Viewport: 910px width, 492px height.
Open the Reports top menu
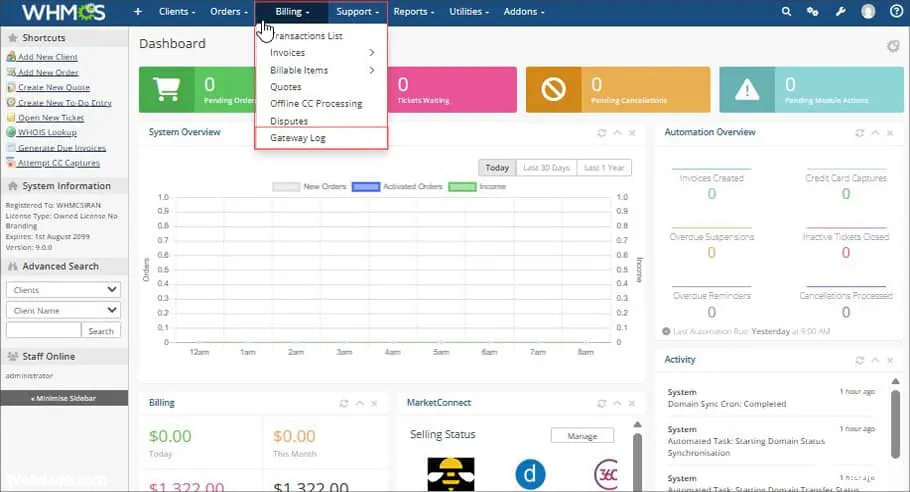coord(414,12)
